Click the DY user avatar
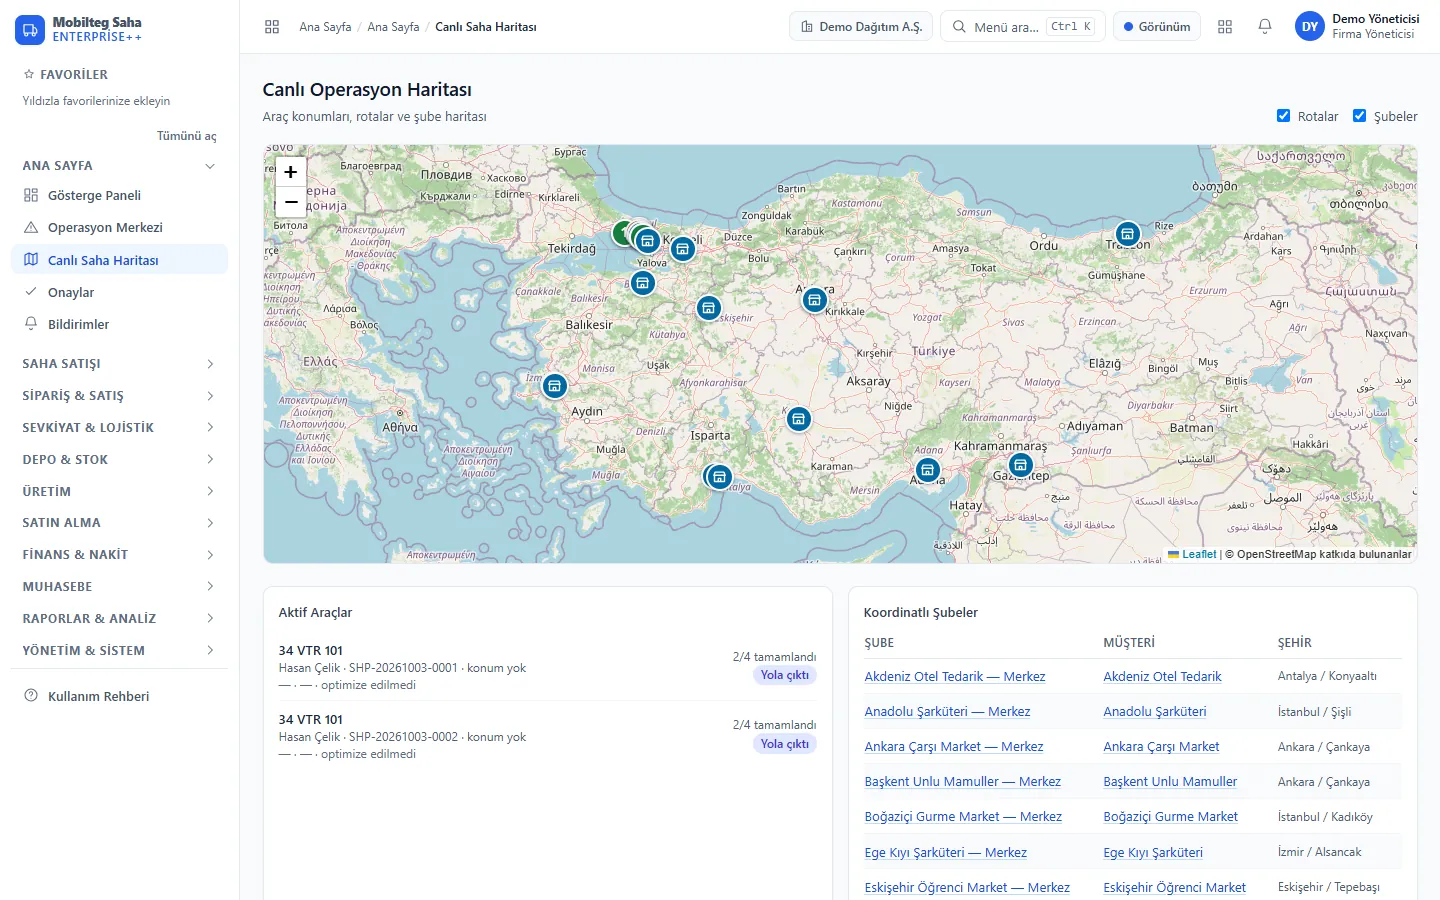1440x900 pixels. 1310,27
